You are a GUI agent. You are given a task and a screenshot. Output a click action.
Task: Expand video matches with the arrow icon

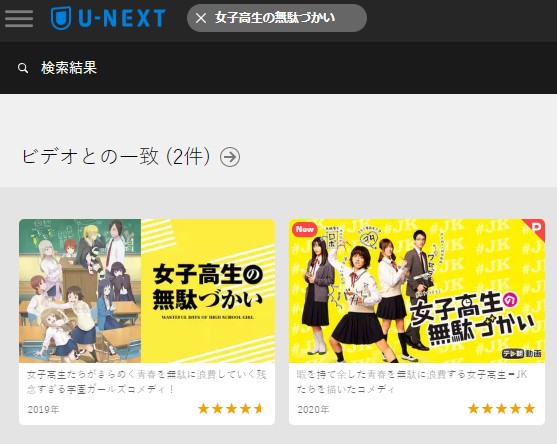click(x=230, y=157)
